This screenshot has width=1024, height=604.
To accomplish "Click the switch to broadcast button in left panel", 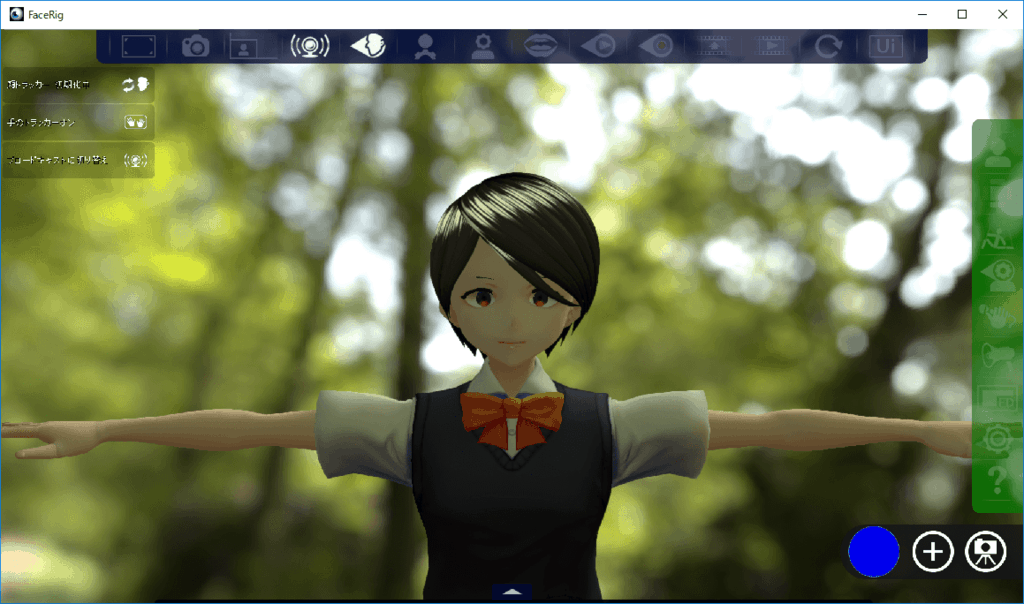I will 78,160.
